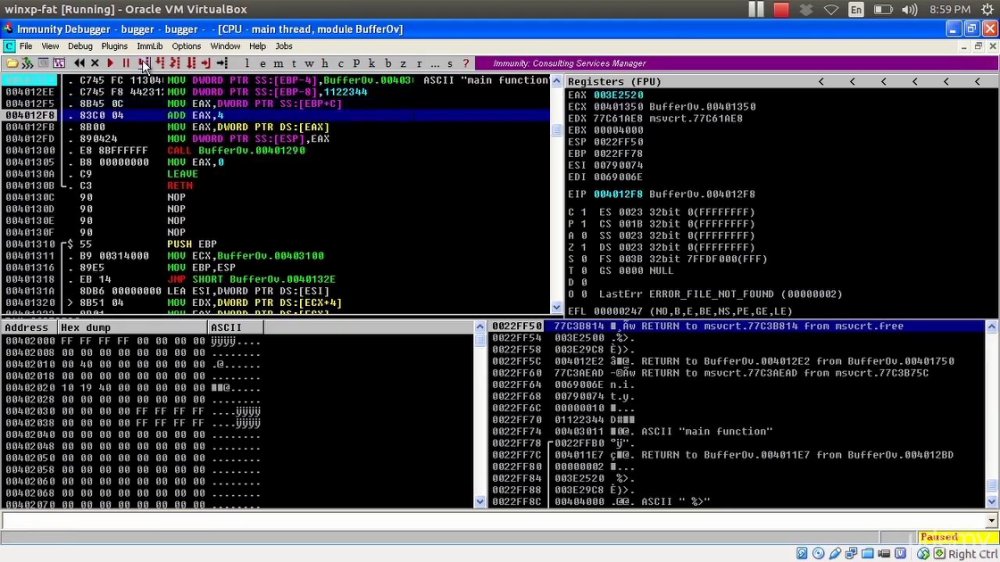Open the File menu
Screen dimensions: 1000x562
coord(26,46)
